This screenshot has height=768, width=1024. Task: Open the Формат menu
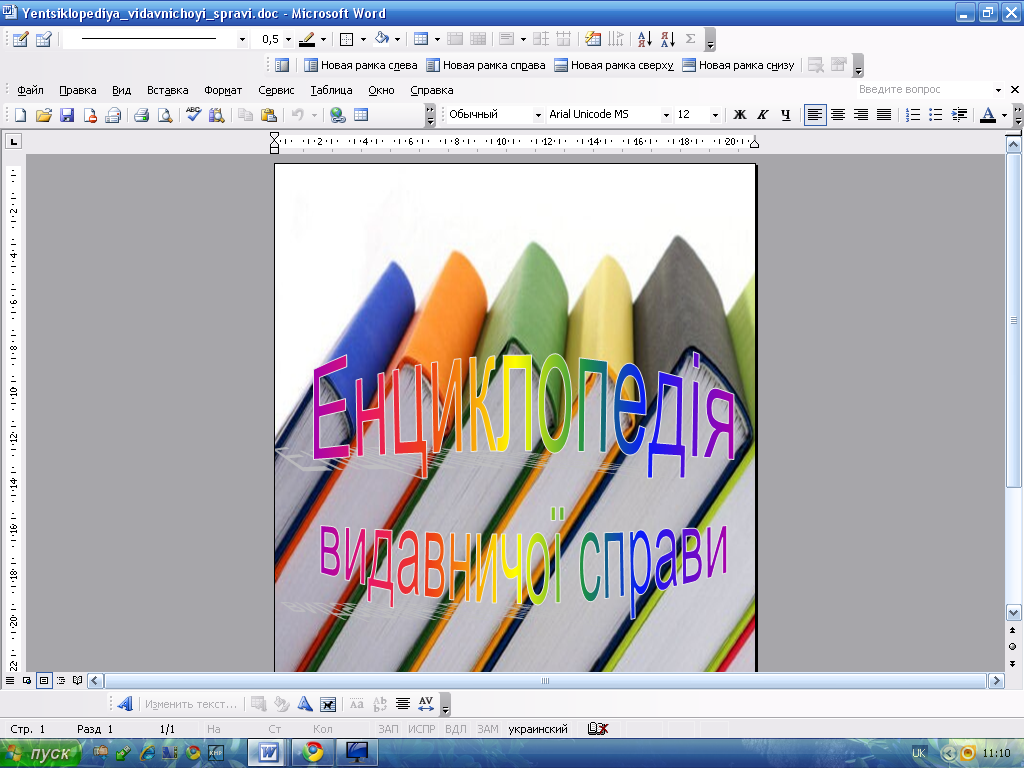(223, 90)
